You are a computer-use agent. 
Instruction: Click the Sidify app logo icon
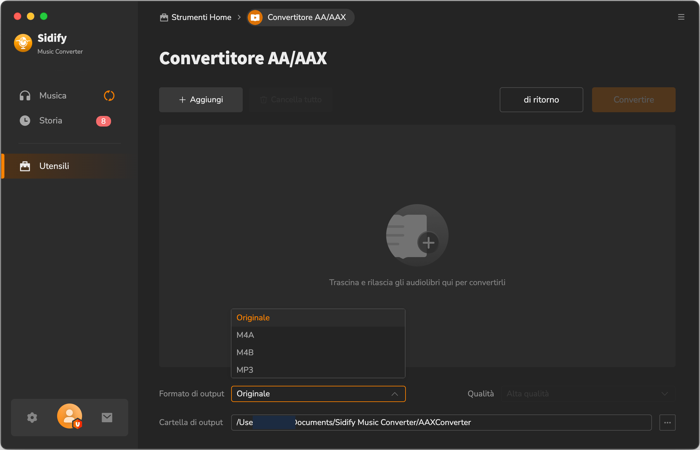(23, 43)
